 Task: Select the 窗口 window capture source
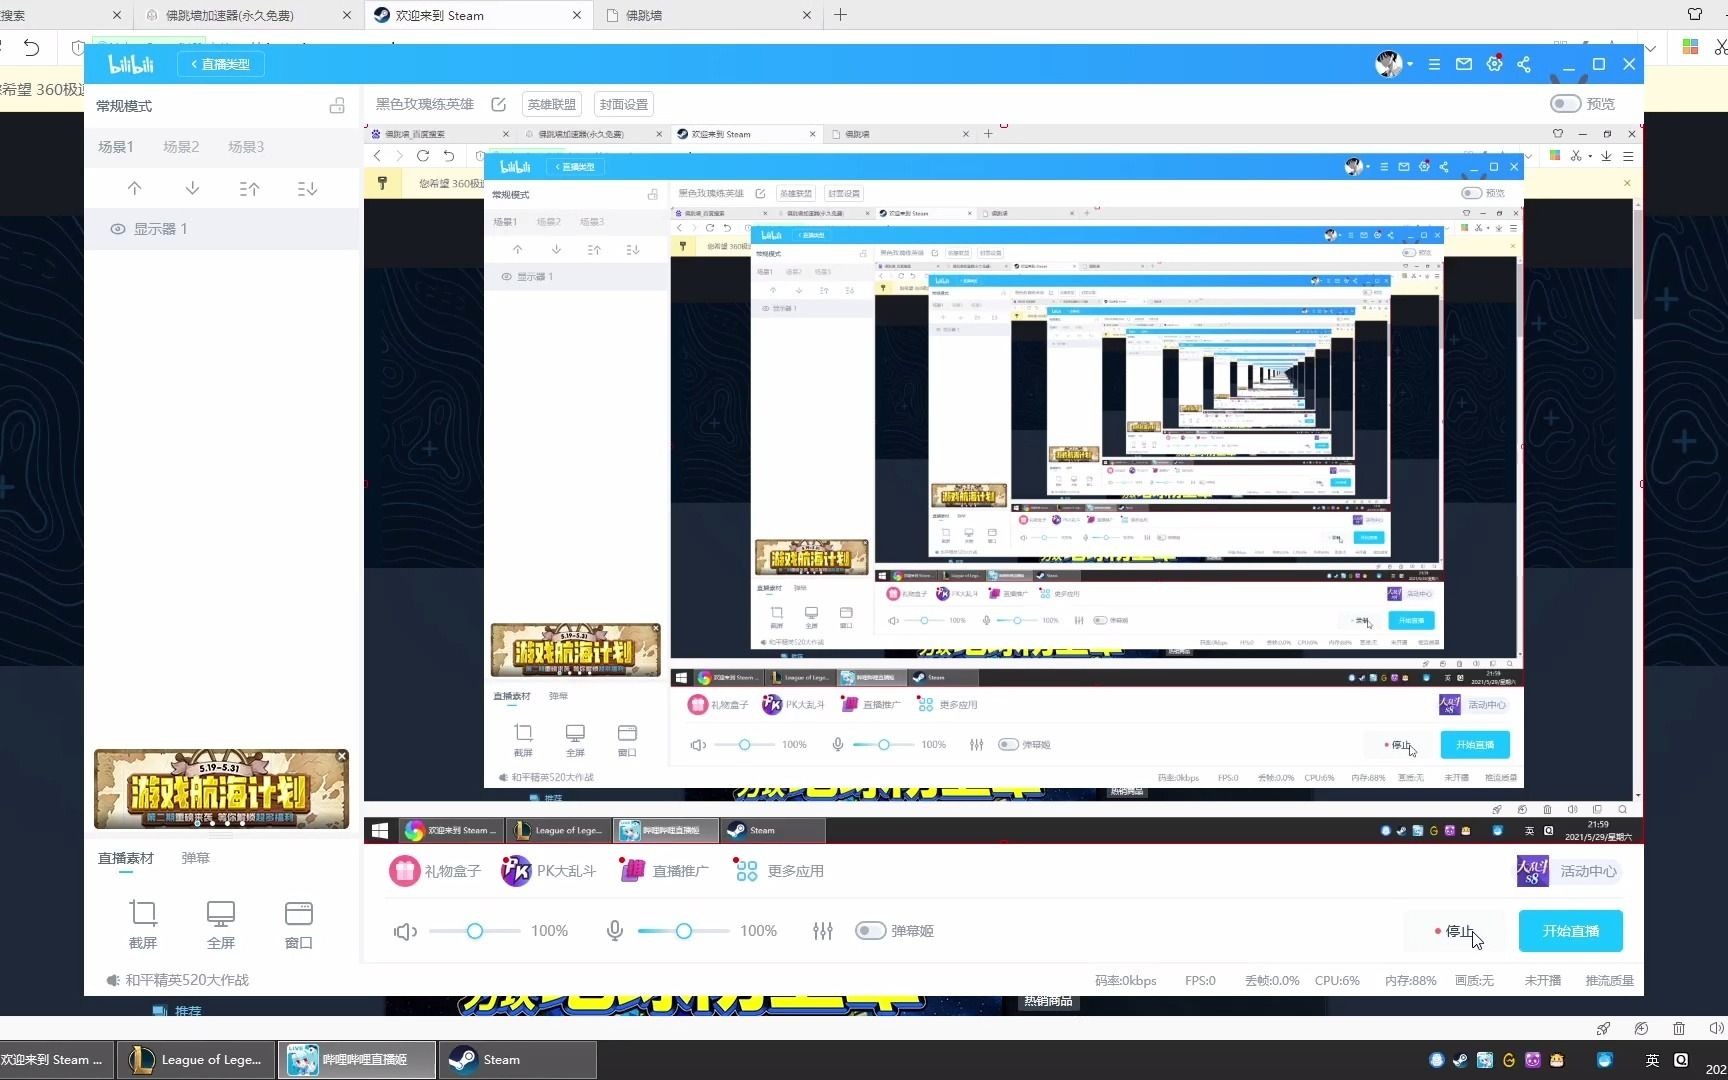point(298,922)
